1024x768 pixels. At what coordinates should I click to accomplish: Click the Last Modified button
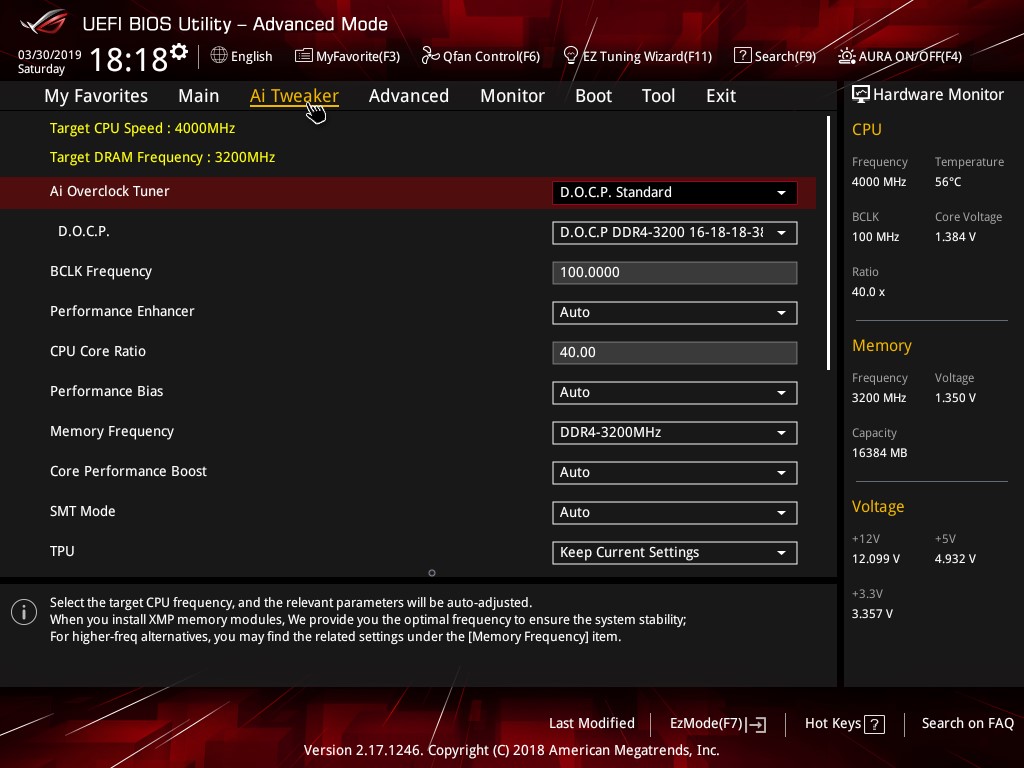click(x=592, y=724)
